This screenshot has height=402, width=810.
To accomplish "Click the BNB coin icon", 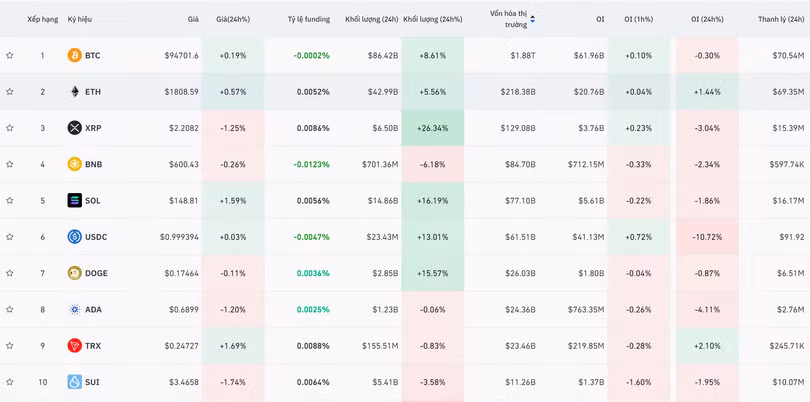I will (x=74, y=164).
